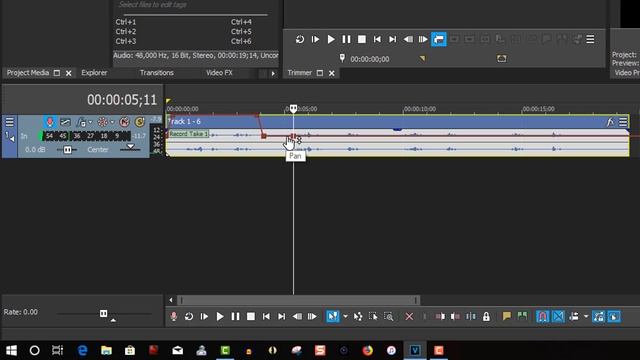Open event FX icon on audio event
Image resolution: width=640 pixels, height=360 pixels.
click(610, 122)
